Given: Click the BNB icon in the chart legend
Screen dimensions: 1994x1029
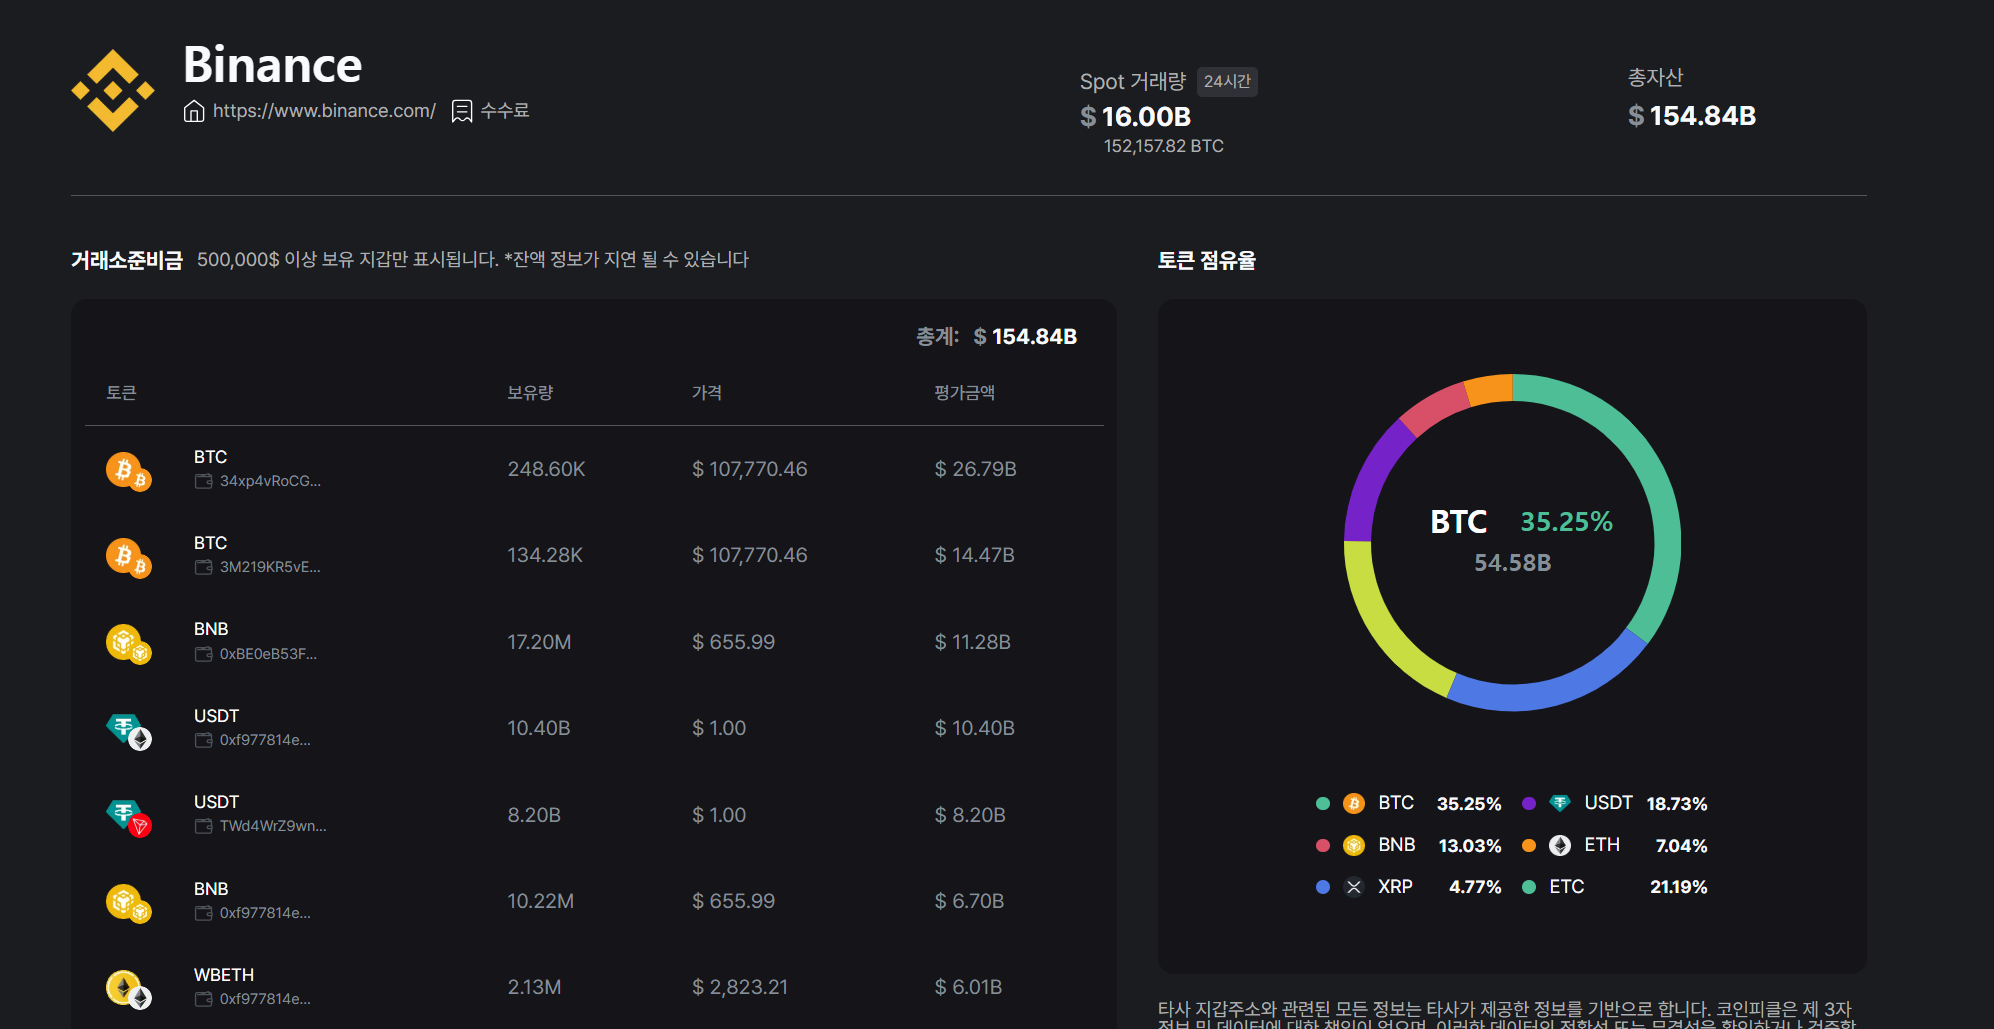Looking at the screenshot, I should click(1354, 846).
